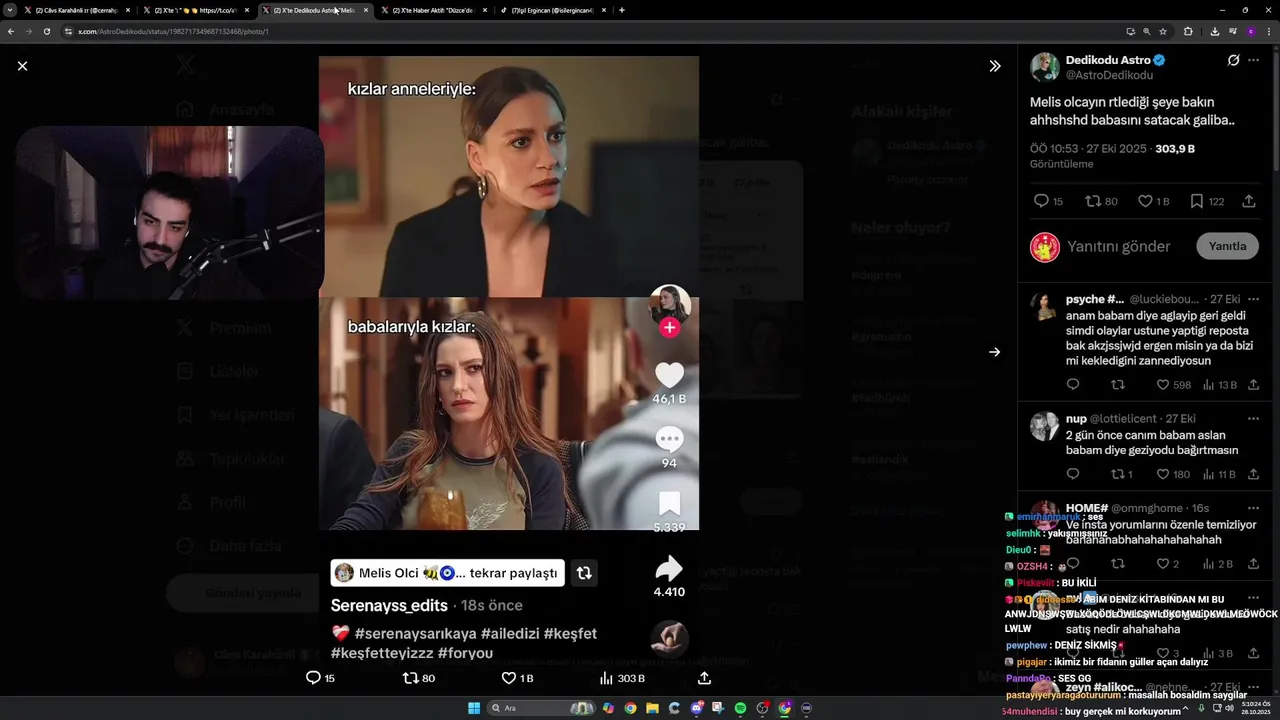Select the X'te Dedikodu Astro tab
Image resolution: width=1280 pixels, height=720 pixels.
point(314,10)
